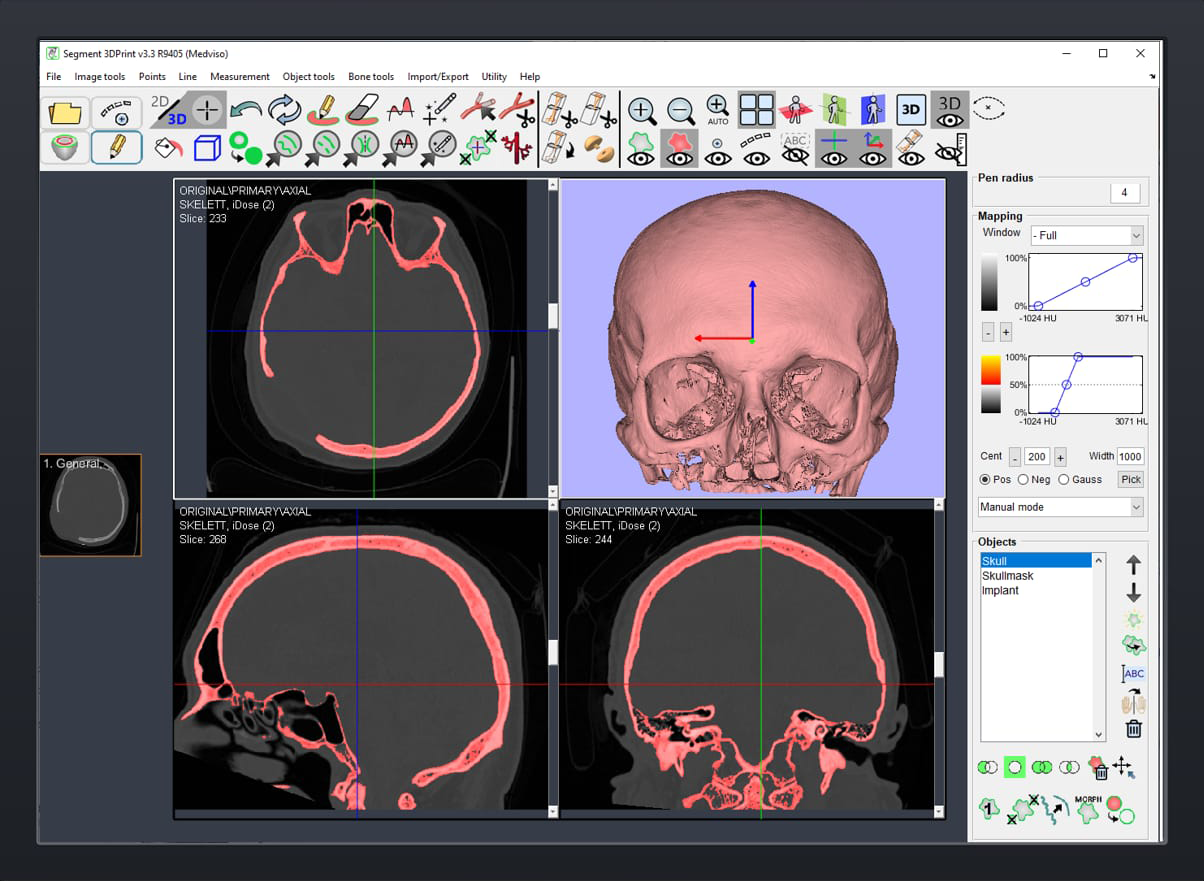Click the zoom in magnifier
Viewport: 1204px width, 881px height.
(x=641, y=110)
